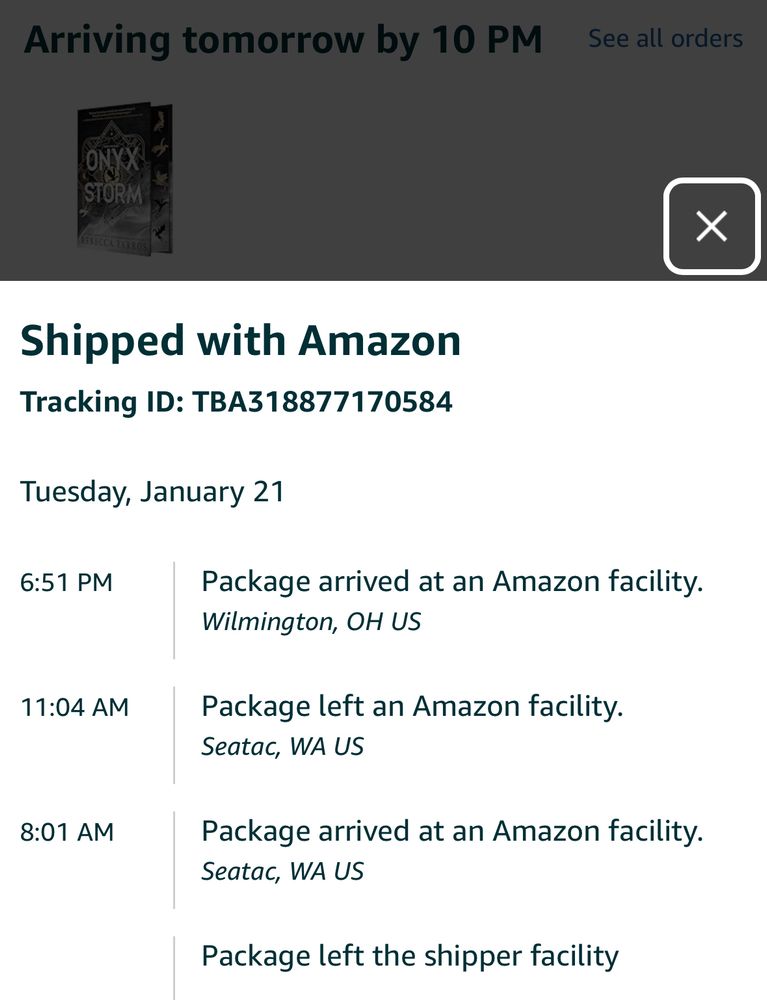This screenshot has height=1000, width=767.
Task: Select 'Package left an Amazon facility' event
Action: tap(412, 706)
